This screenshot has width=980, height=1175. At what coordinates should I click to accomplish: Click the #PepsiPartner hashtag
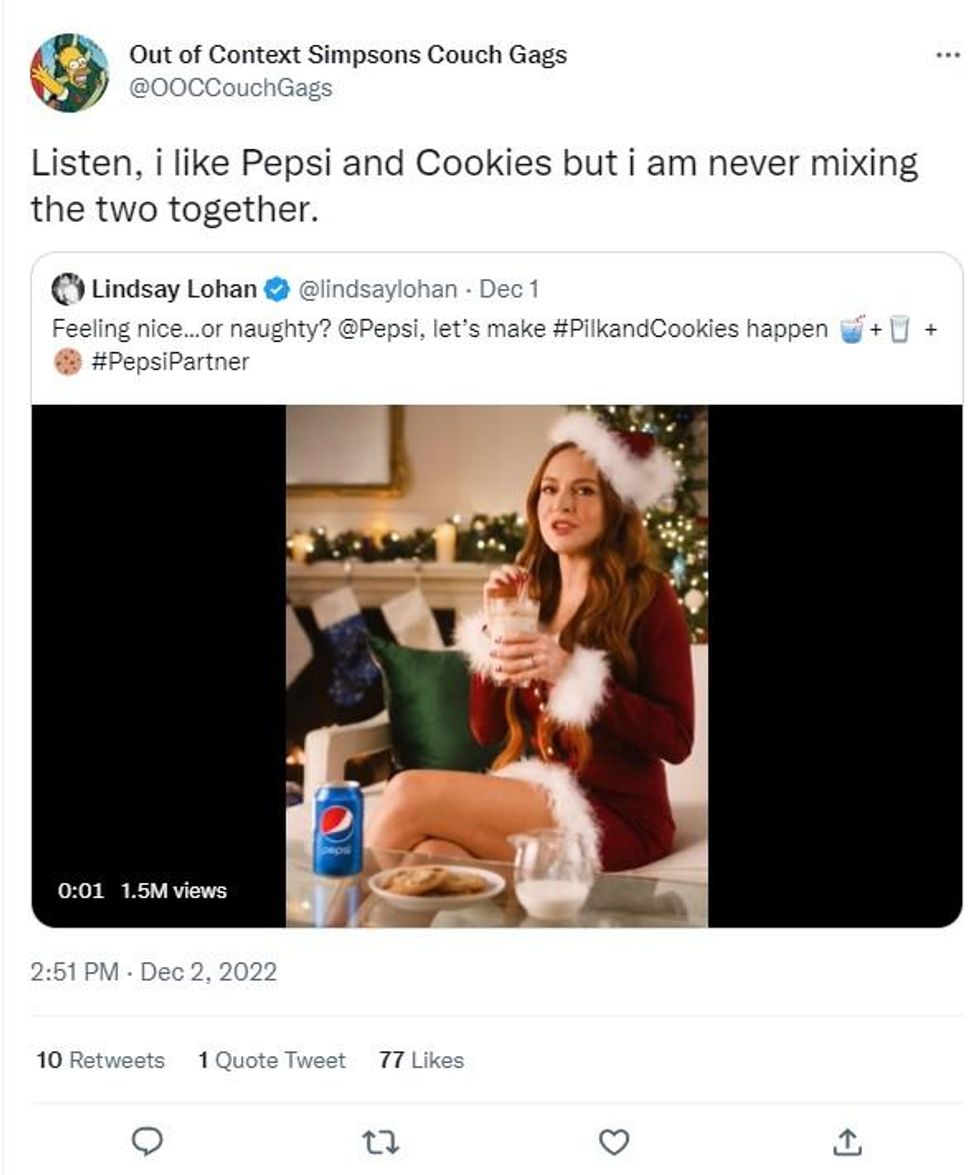click(x=169, y=362)
